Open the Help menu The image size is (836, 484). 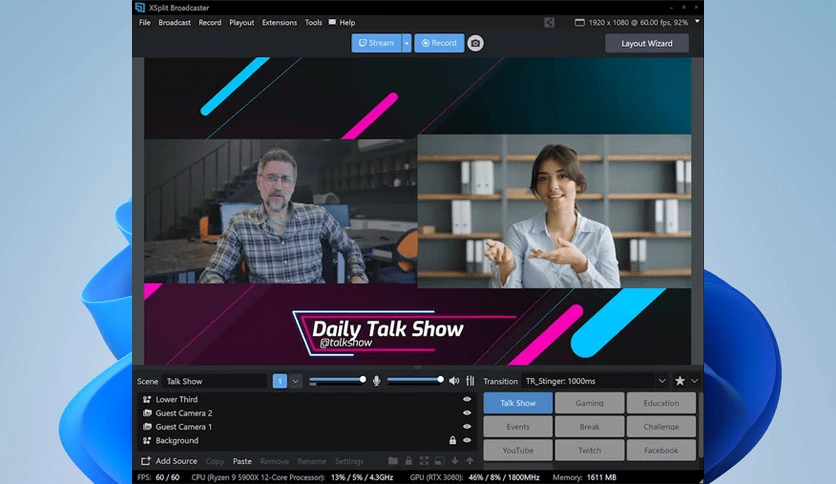[347, 22]
